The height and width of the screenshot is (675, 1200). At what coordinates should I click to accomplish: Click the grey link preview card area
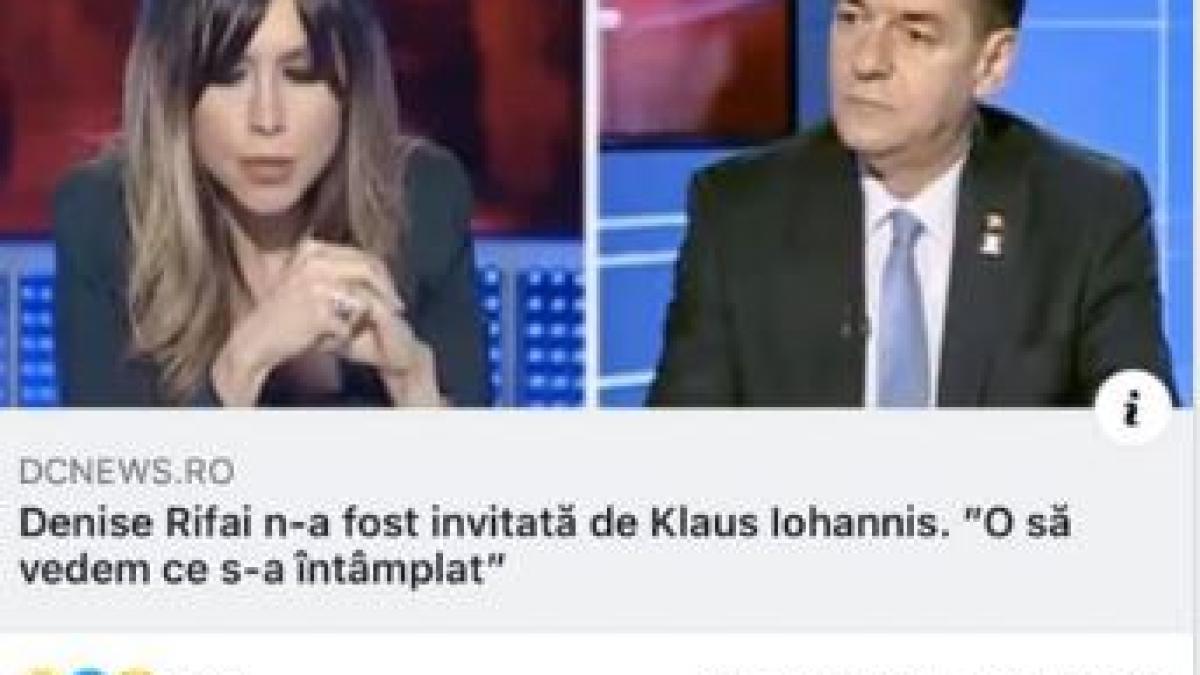pos(600,520)
